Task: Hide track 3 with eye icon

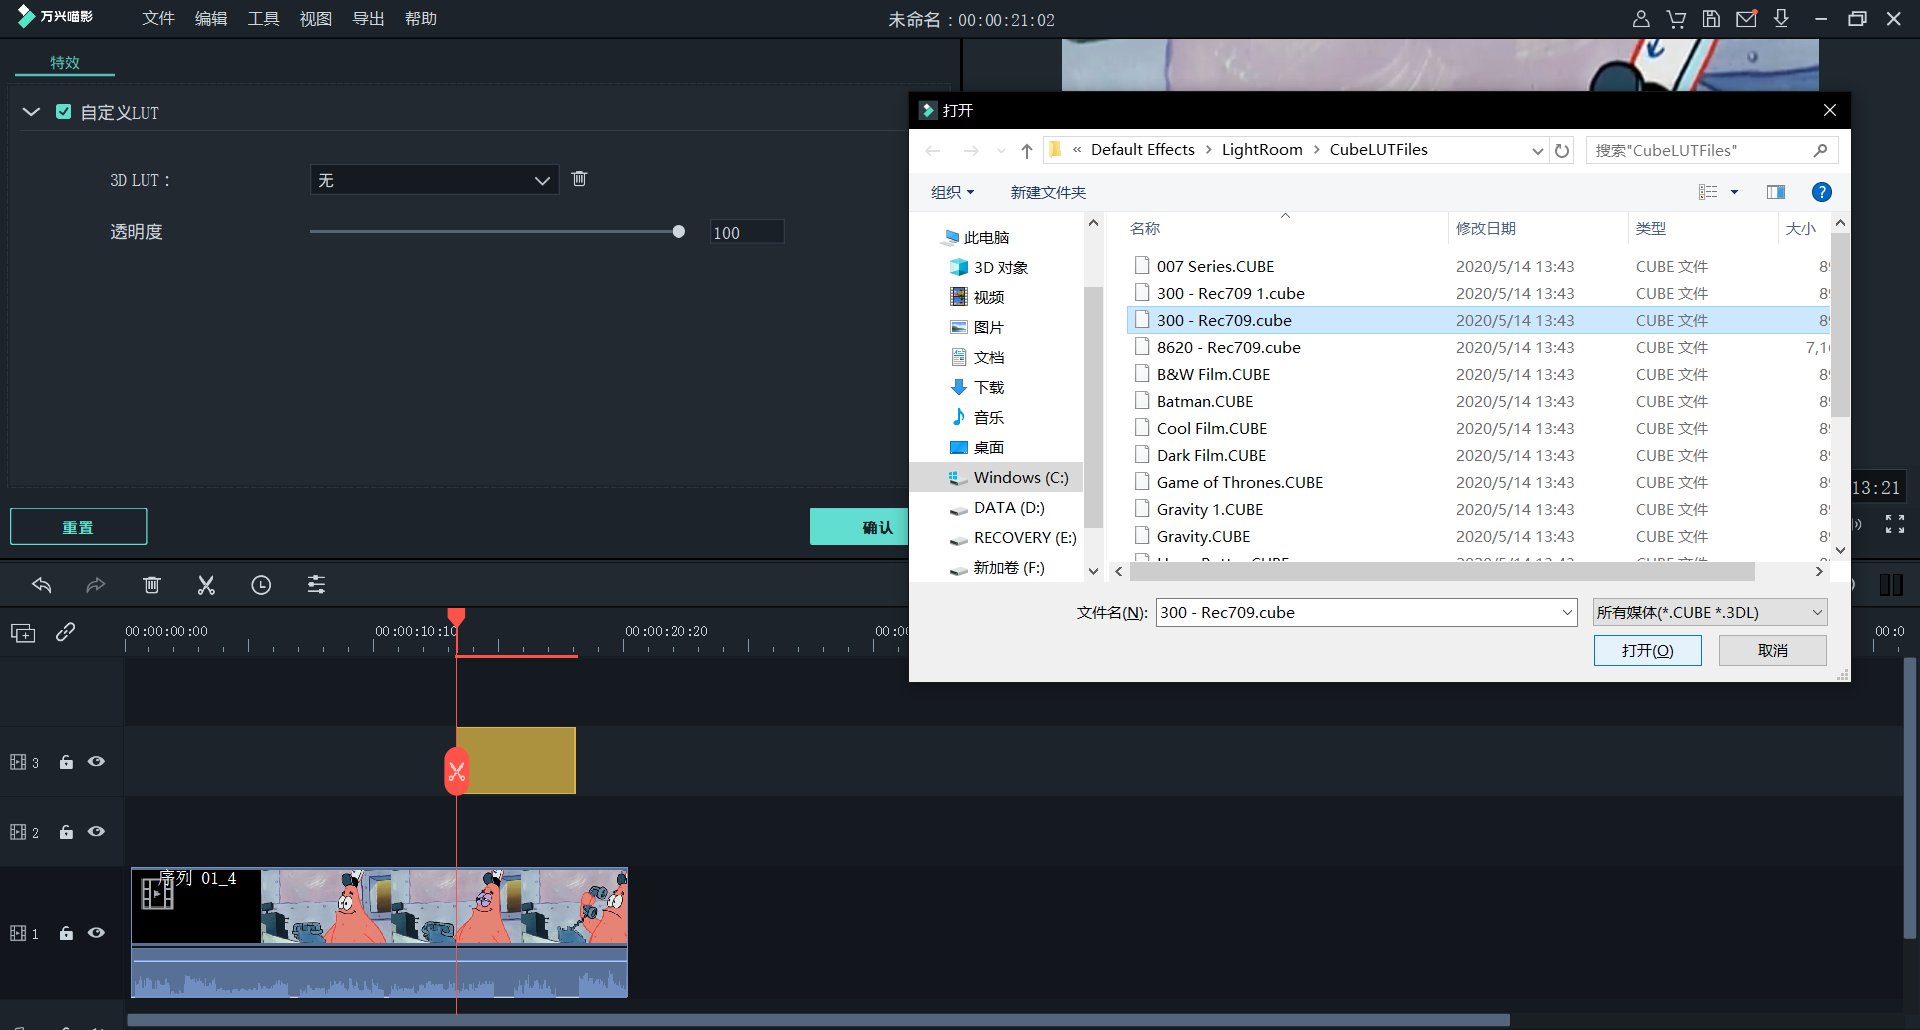Action: coord(96,762)
